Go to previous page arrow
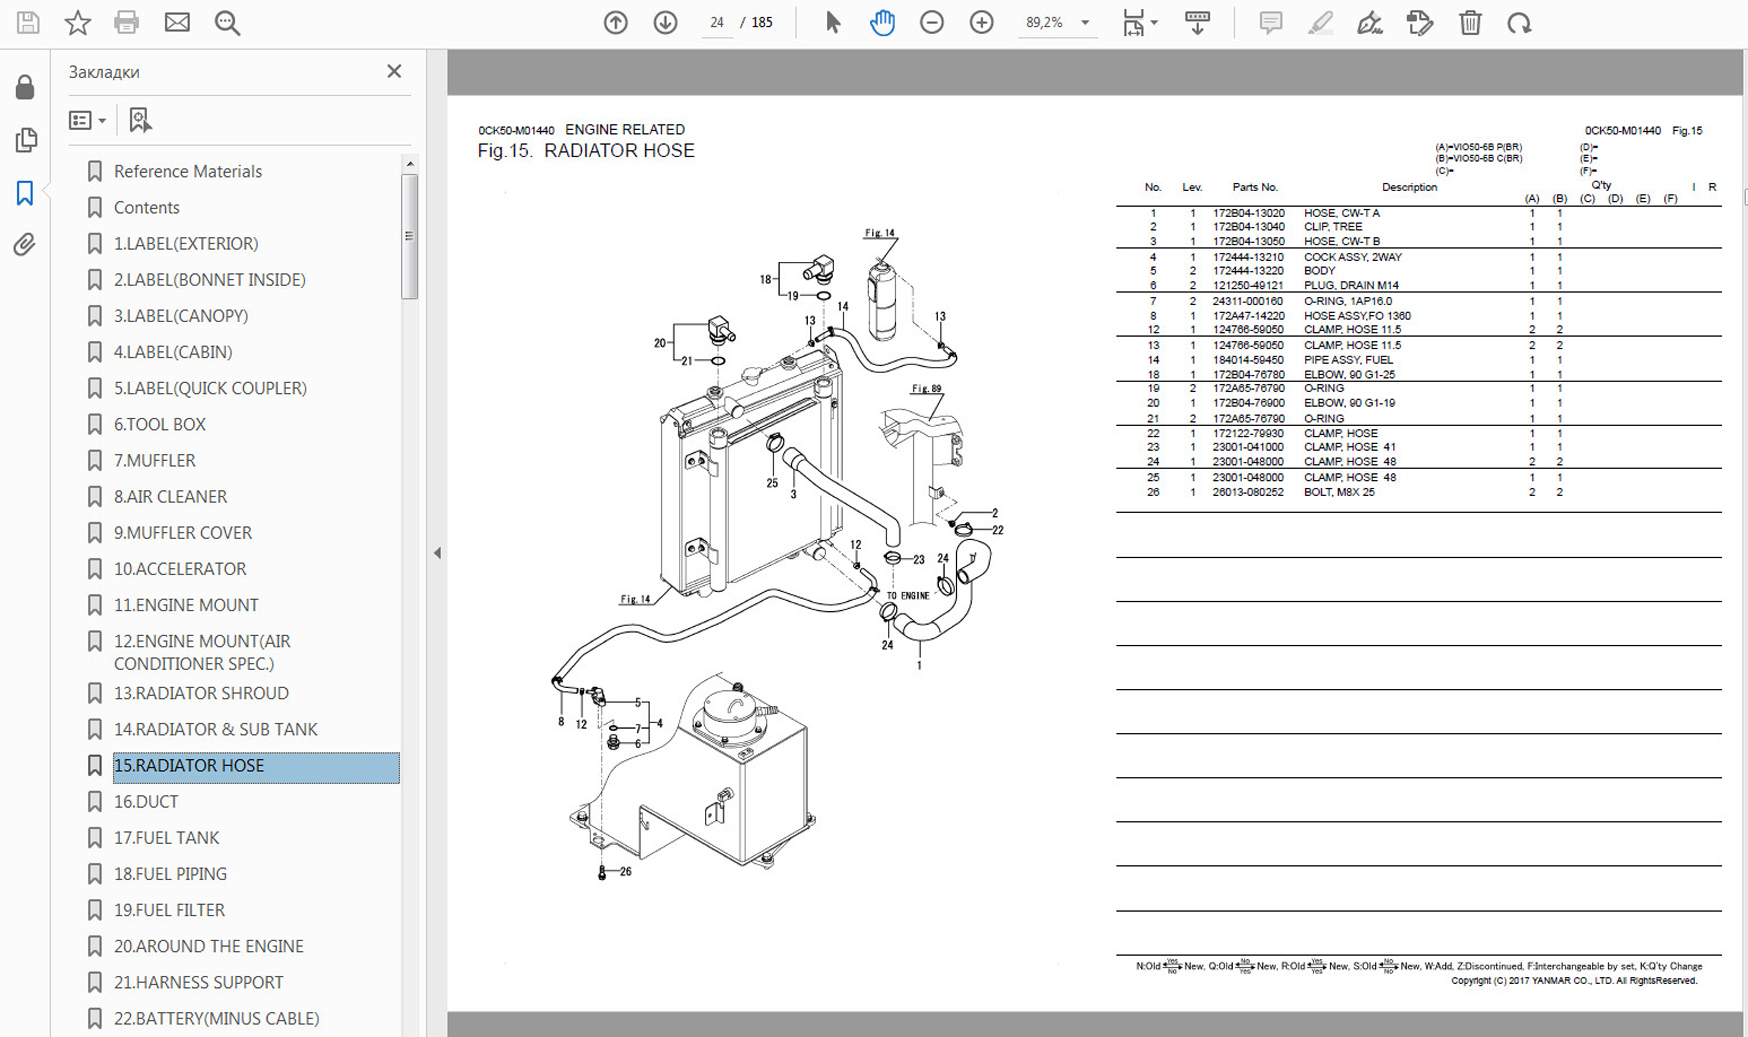Viewport: 1748px width, 1037px height. click(615, 22)
